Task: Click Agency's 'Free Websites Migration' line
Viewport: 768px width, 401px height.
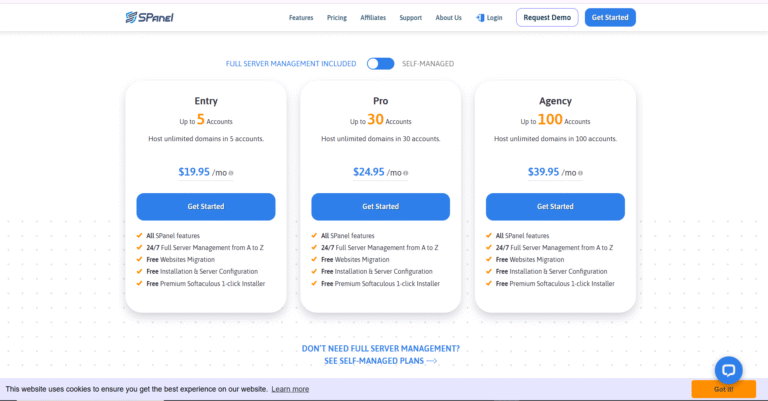Action: point(530,259)
